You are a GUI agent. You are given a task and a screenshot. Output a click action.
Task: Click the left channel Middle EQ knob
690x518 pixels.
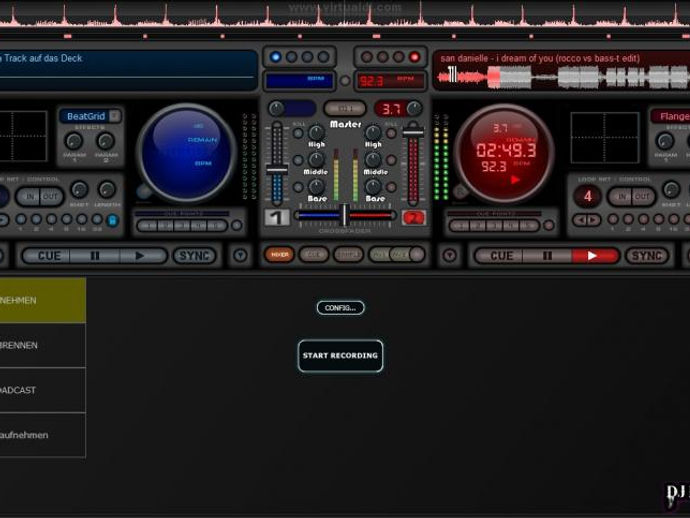click(316, 159)
